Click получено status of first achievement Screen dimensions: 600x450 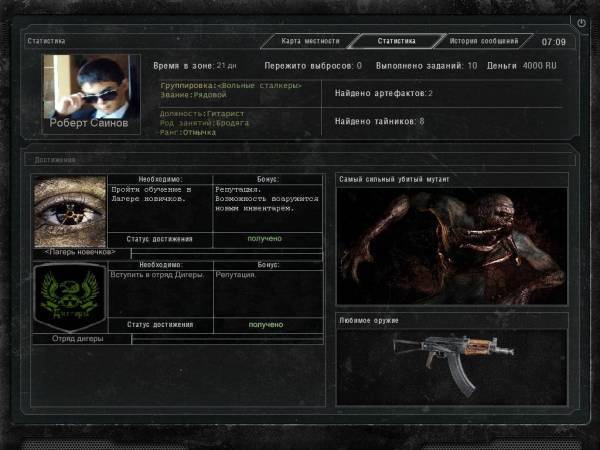265,239
